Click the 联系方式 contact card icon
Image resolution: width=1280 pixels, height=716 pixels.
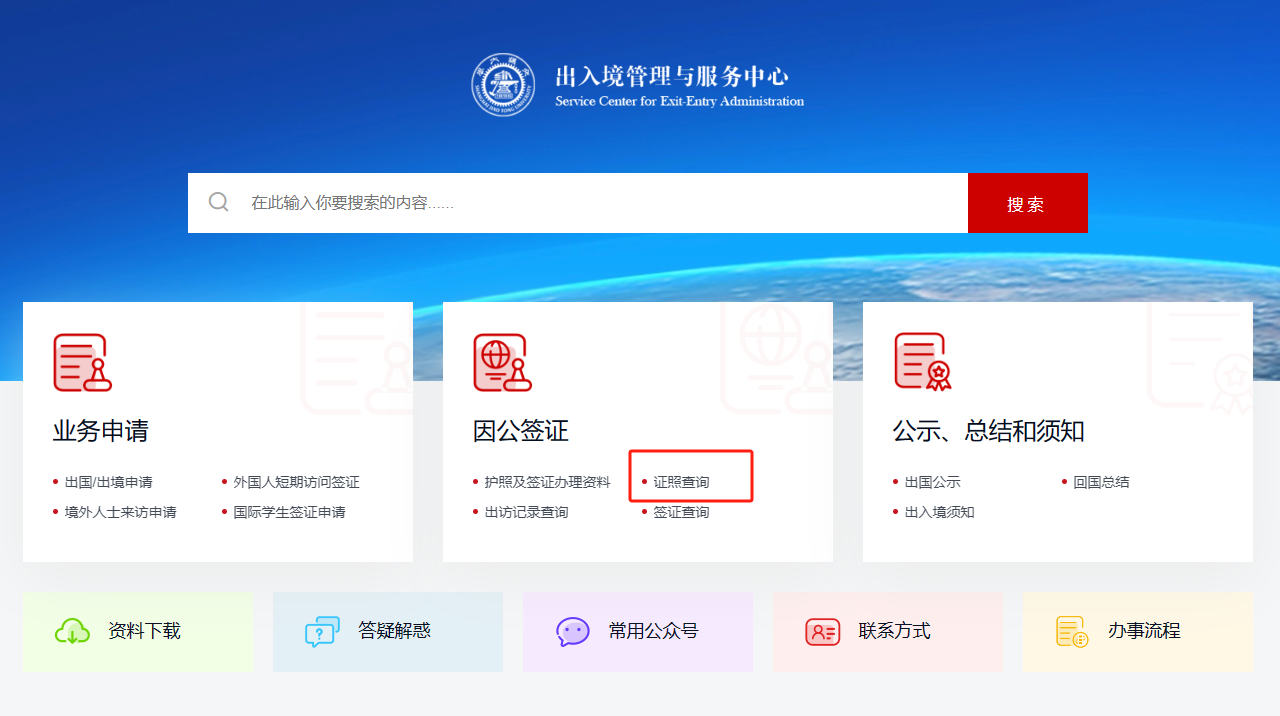click(x=822, y=631)
